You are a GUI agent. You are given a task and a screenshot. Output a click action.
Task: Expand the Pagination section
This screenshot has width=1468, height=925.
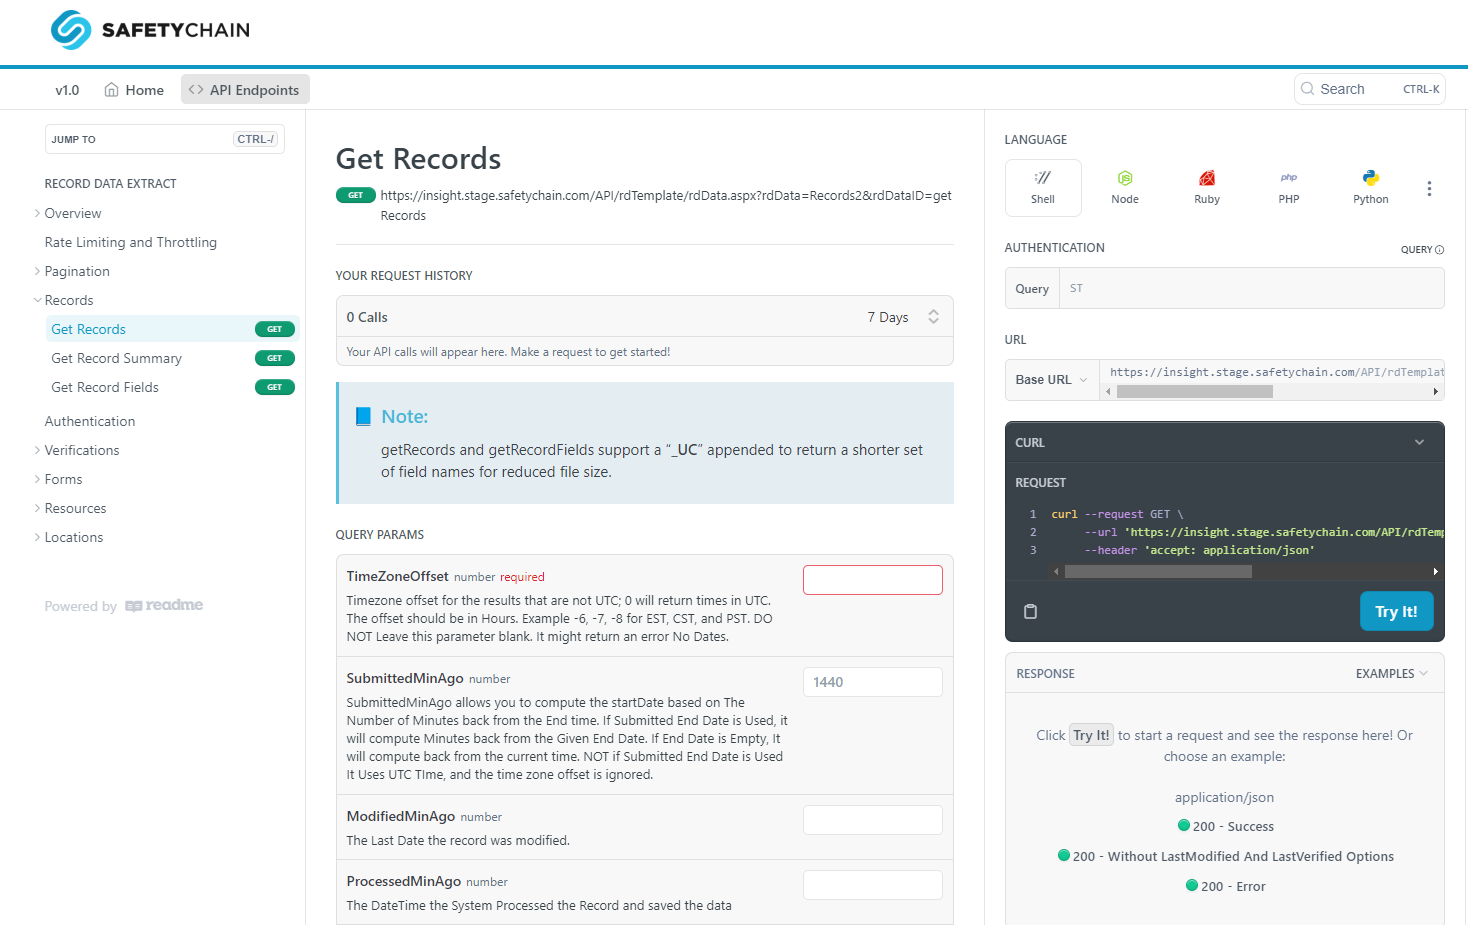[x=38, y=271]
